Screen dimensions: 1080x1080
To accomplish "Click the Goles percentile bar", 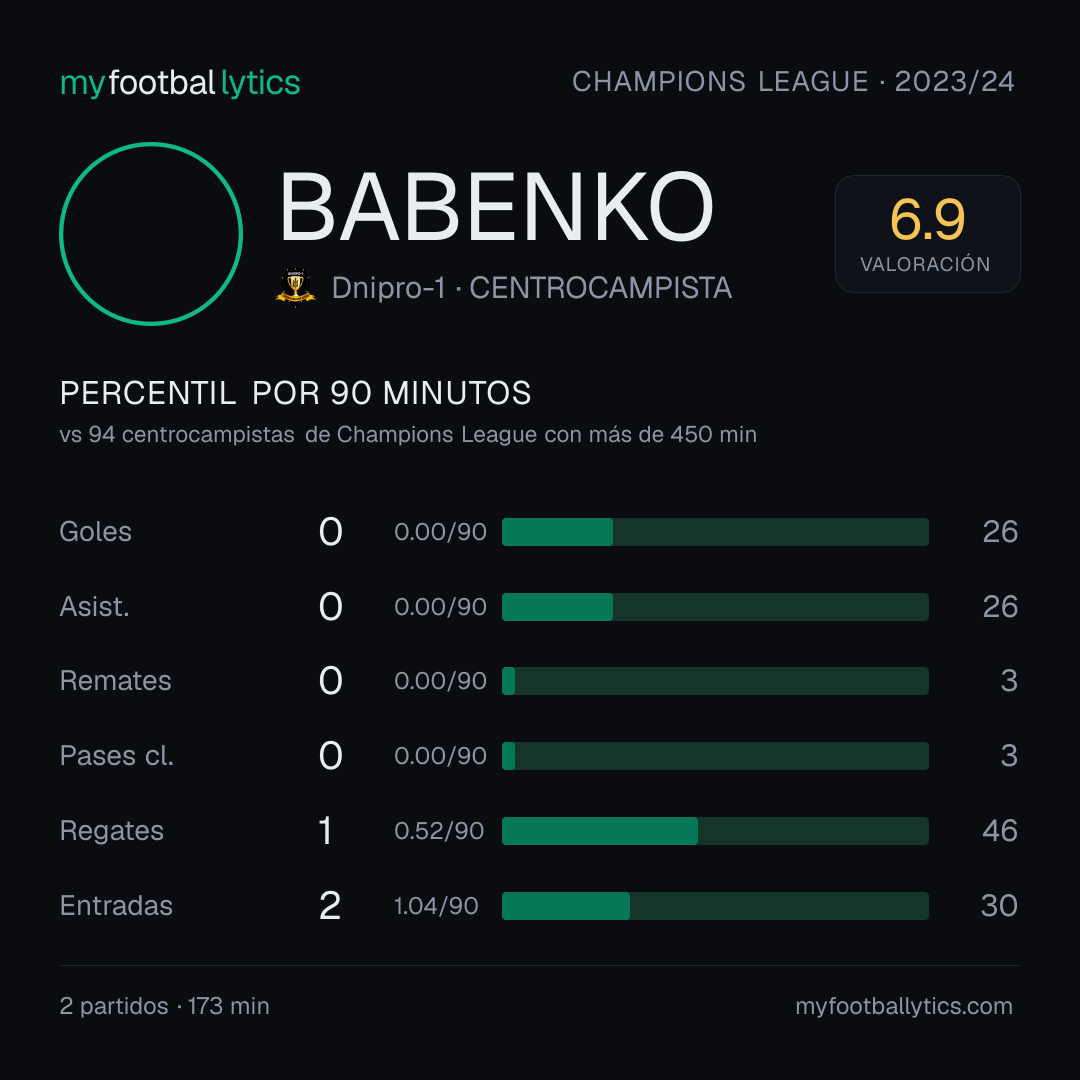I will 715,532.
